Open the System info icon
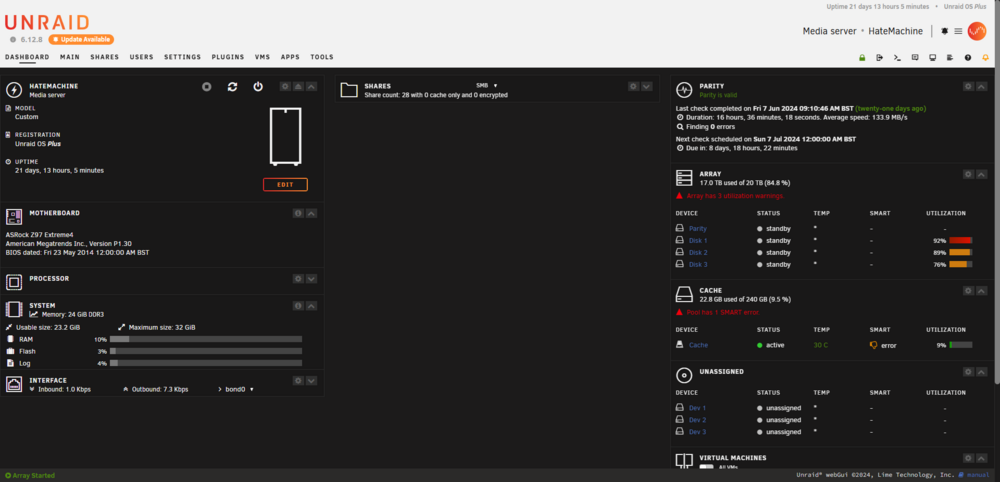Screen dimensions: 1000x482 point(298,306)
